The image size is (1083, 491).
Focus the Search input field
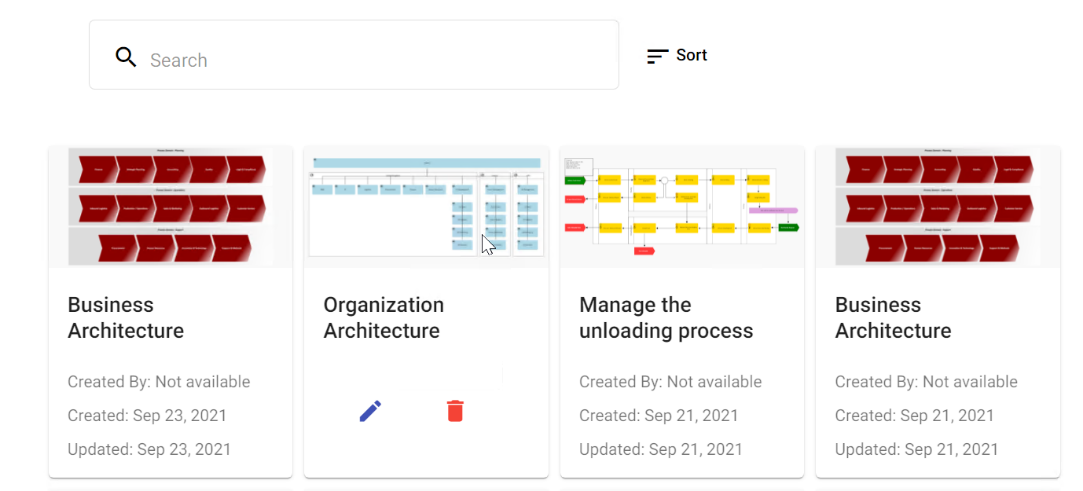pos(370,60)
